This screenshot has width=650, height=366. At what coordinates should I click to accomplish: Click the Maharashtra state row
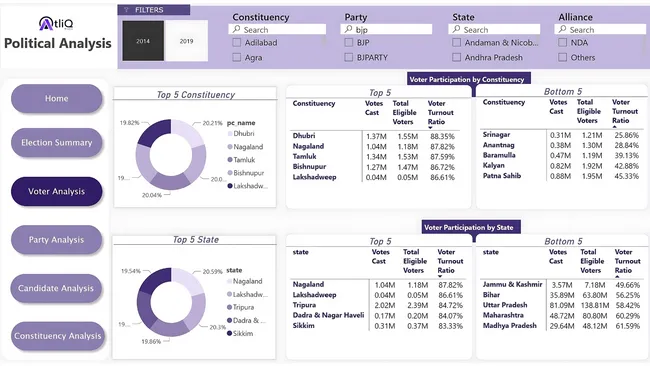561,315
